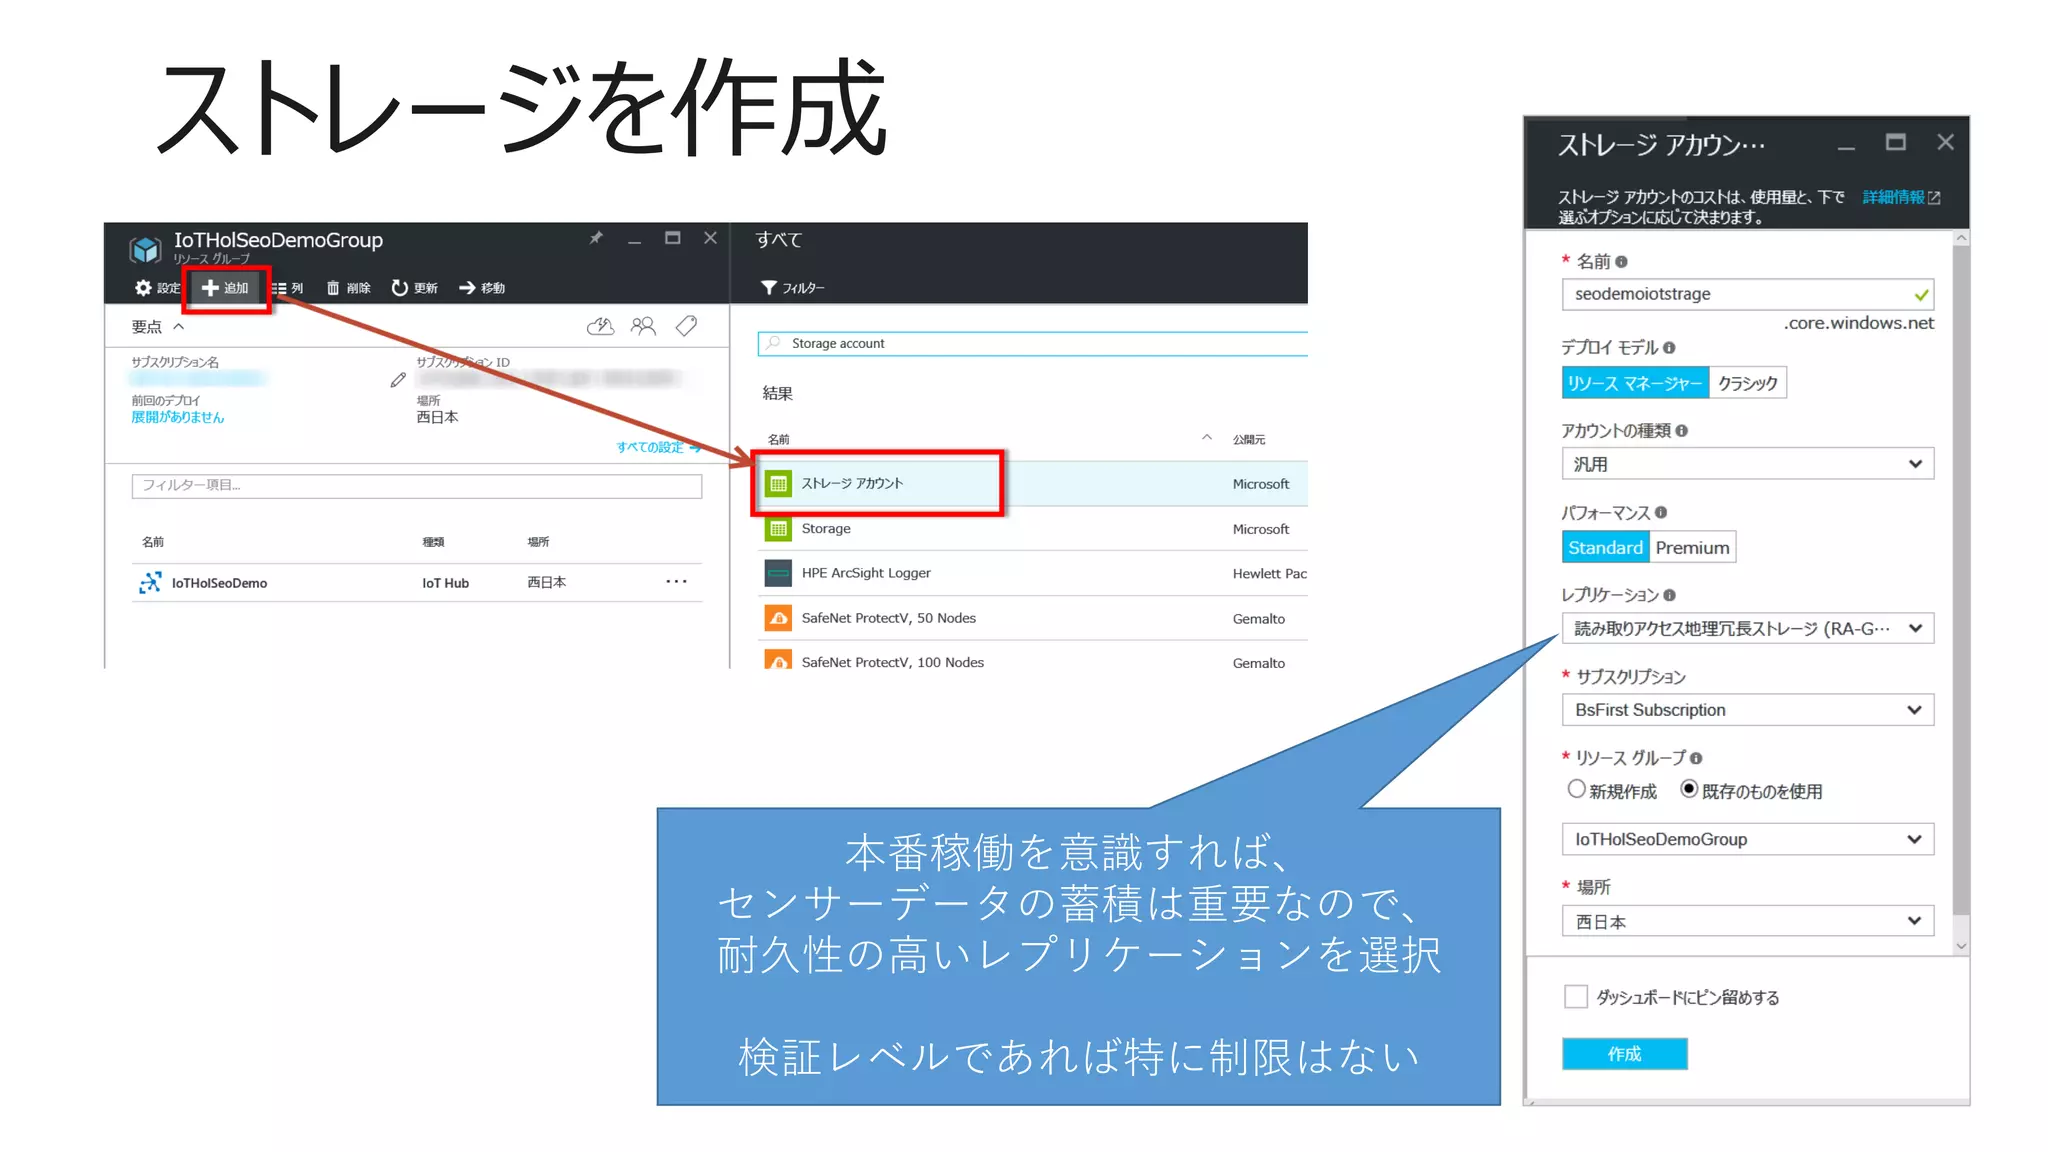Select Standard performance
Image resolution: width=2048 pixels, height=1152 pixels.
[1605, 547]
